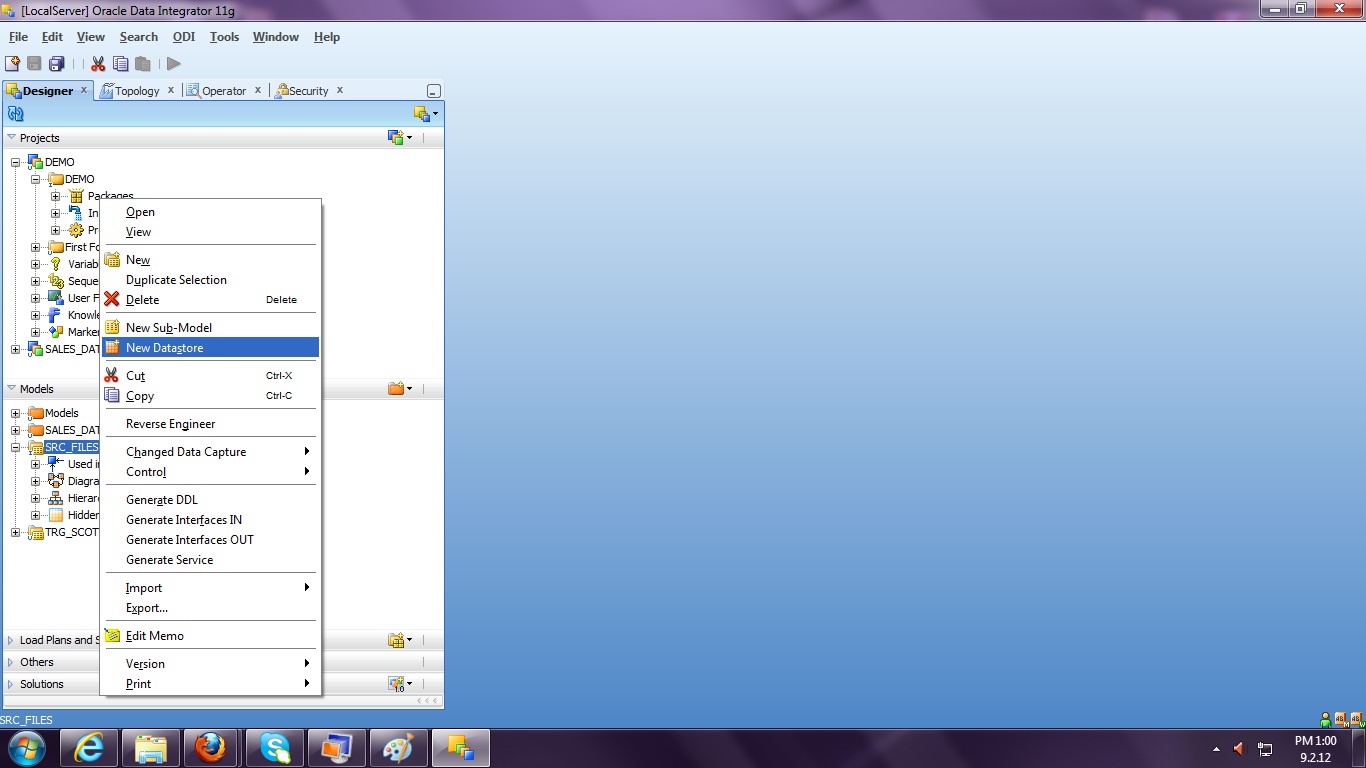Click the Copy icon in the main toolbar
Screen dimensions: 1366x768
tap(120, 63)
